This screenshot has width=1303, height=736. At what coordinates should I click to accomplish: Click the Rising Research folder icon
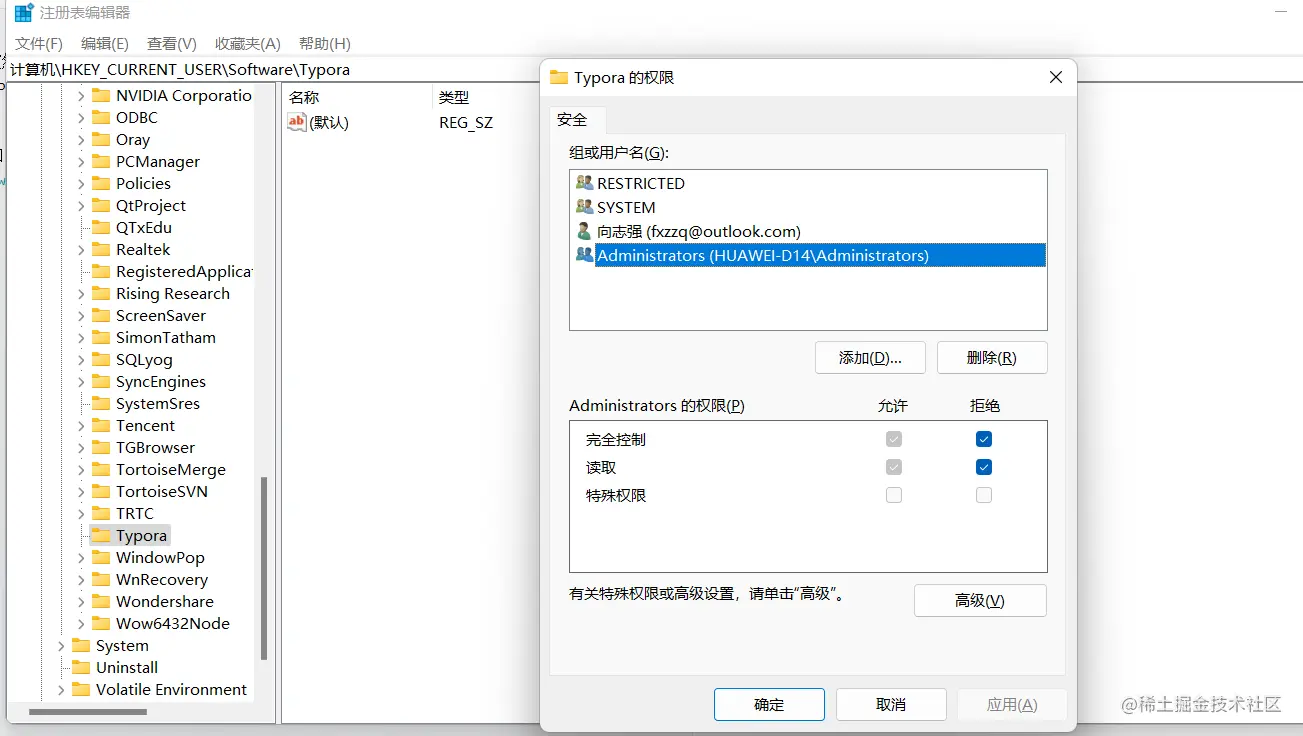click(101, 293)
